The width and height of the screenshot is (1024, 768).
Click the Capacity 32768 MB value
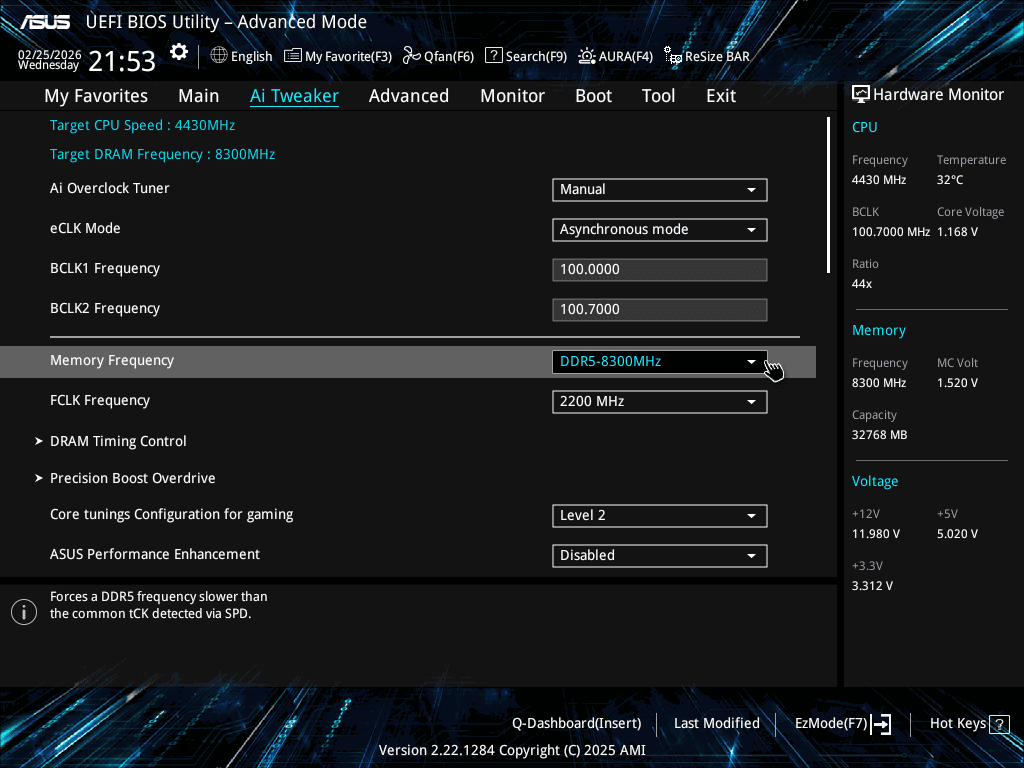click(879, 435)
